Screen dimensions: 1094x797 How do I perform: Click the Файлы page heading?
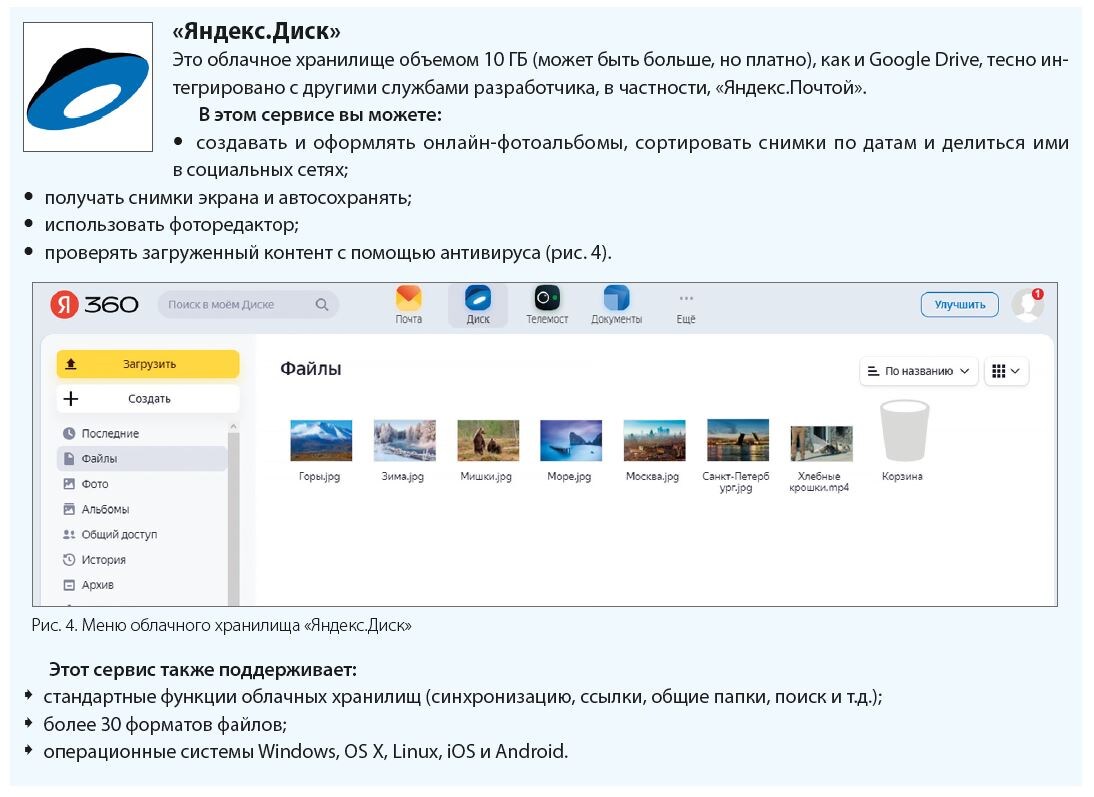pos(310,369)
